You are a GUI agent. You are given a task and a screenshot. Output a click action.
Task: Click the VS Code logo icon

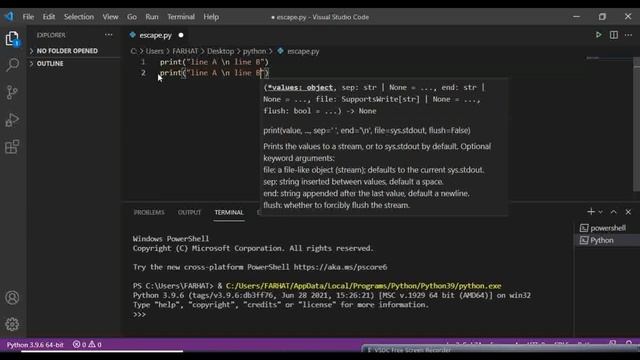click(9, 16)
